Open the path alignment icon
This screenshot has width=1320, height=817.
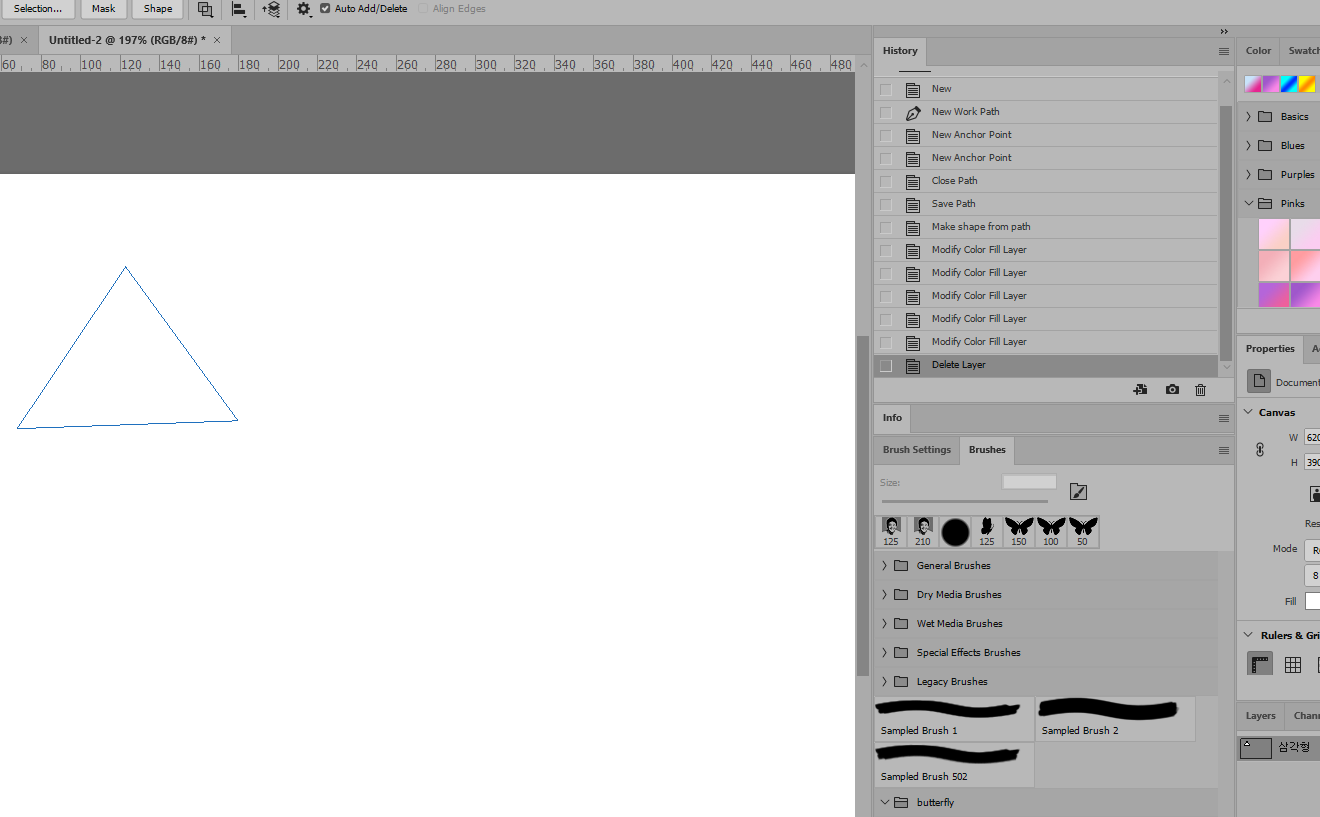coord(239,9)
